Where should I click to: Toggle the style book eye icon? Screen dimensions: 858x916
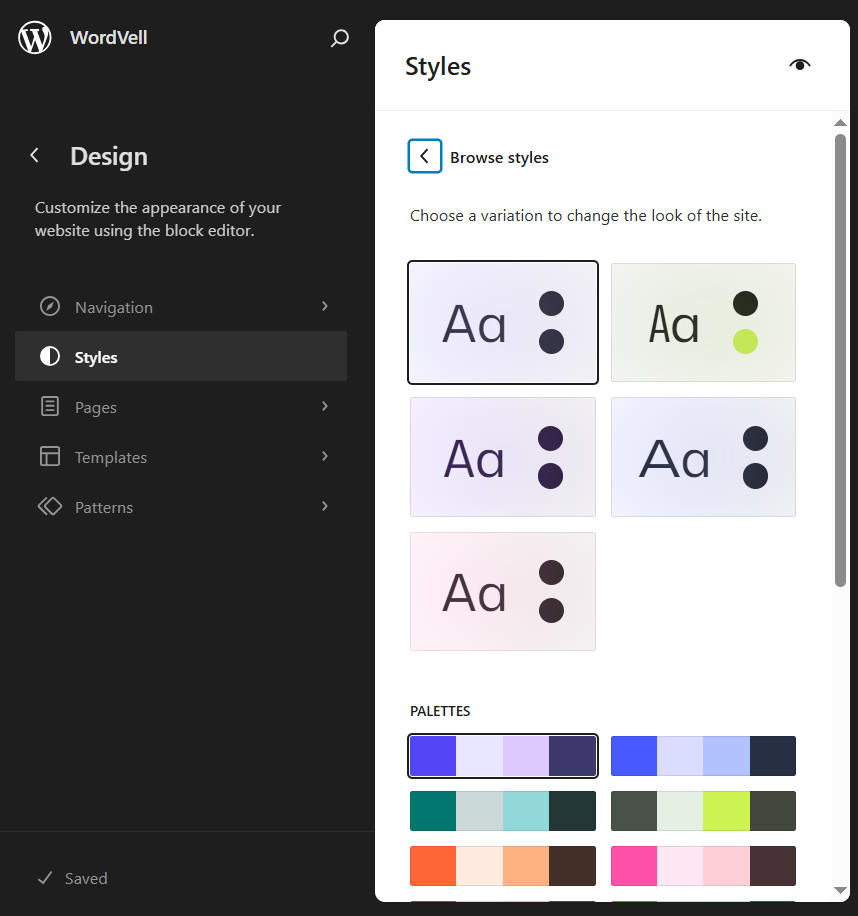pos(799,66)
